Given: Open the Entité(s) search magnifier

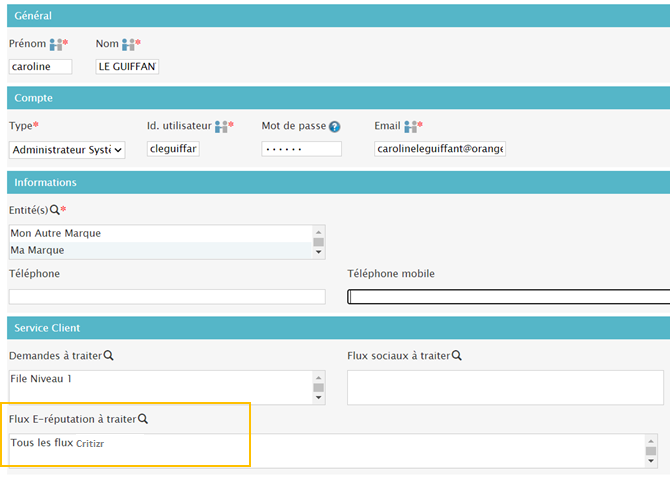Looking at the screenshot, I should (54, 209).
